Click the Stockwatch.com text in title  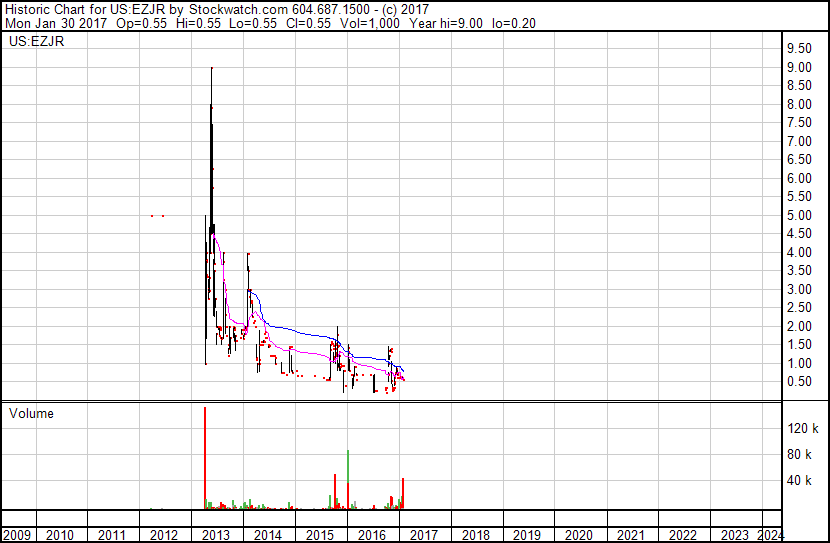pyautogui.click(x=238, y=10)
